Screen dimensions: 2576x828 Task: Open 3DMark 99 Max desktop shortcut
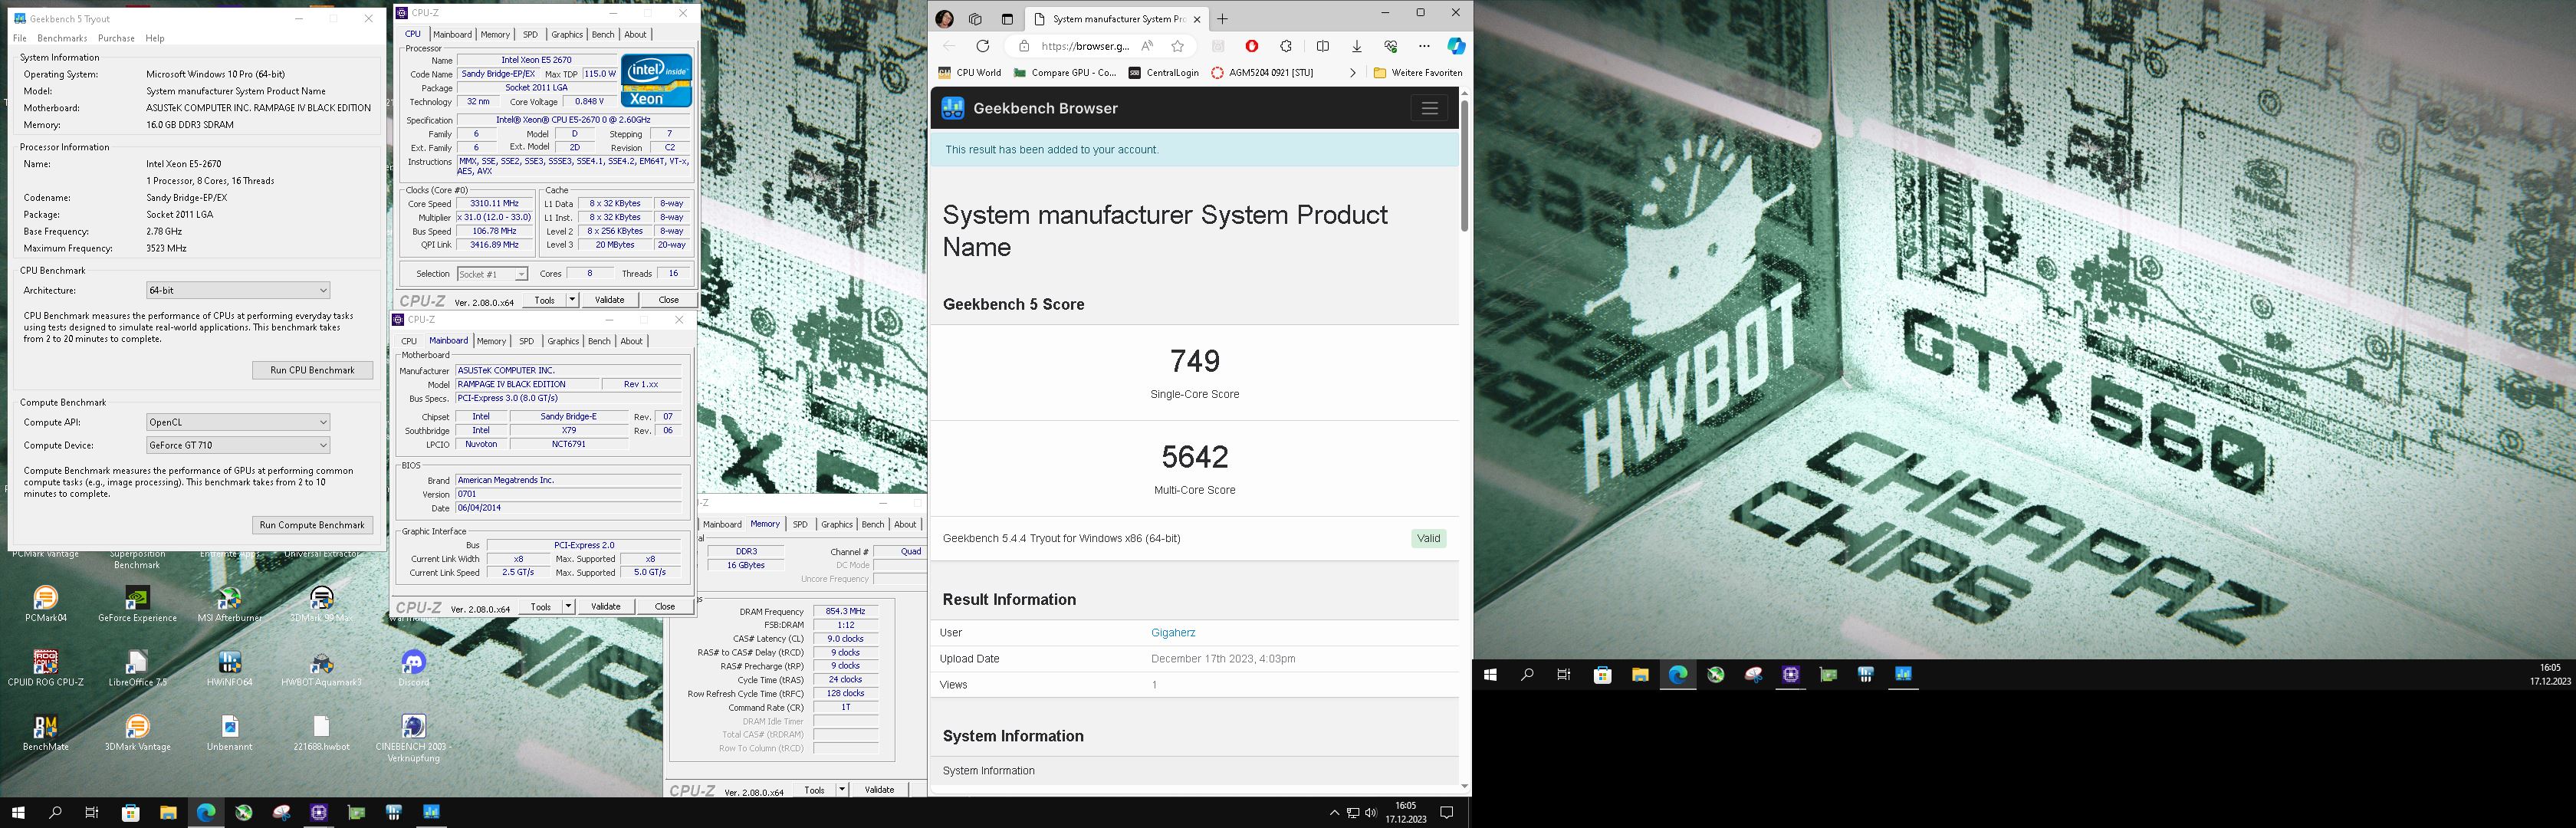click(321, 603)
